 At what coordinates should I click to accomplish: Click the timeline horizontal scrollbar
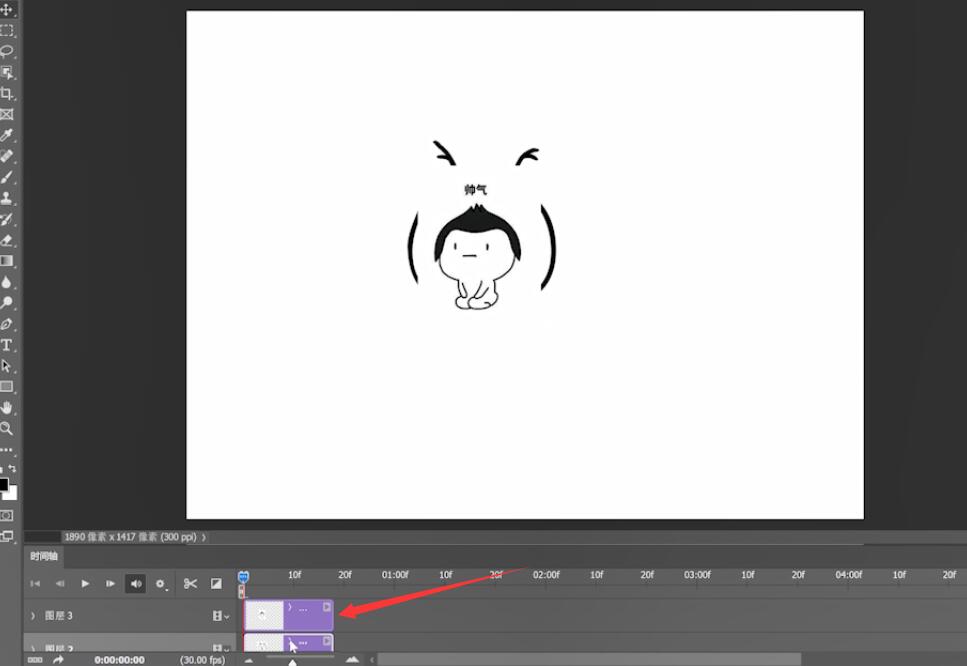pyautogui.click(x=589, y=659)
